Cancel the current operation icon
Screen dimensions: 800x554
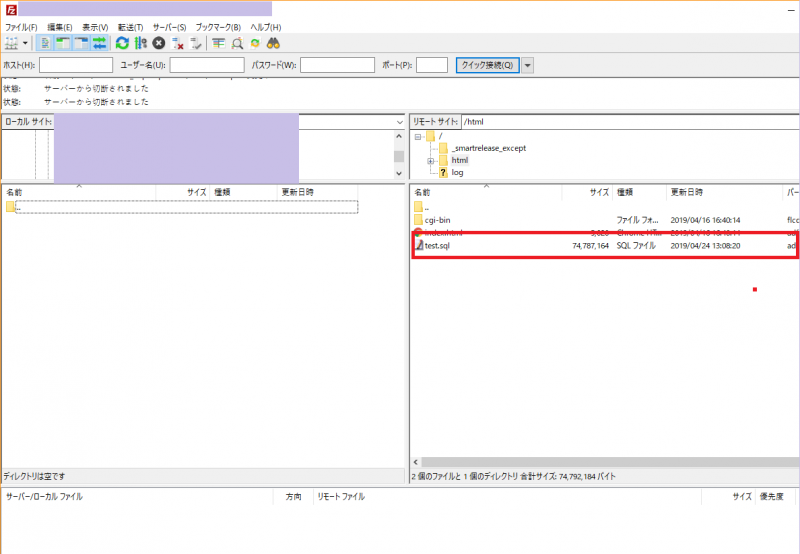158,43
